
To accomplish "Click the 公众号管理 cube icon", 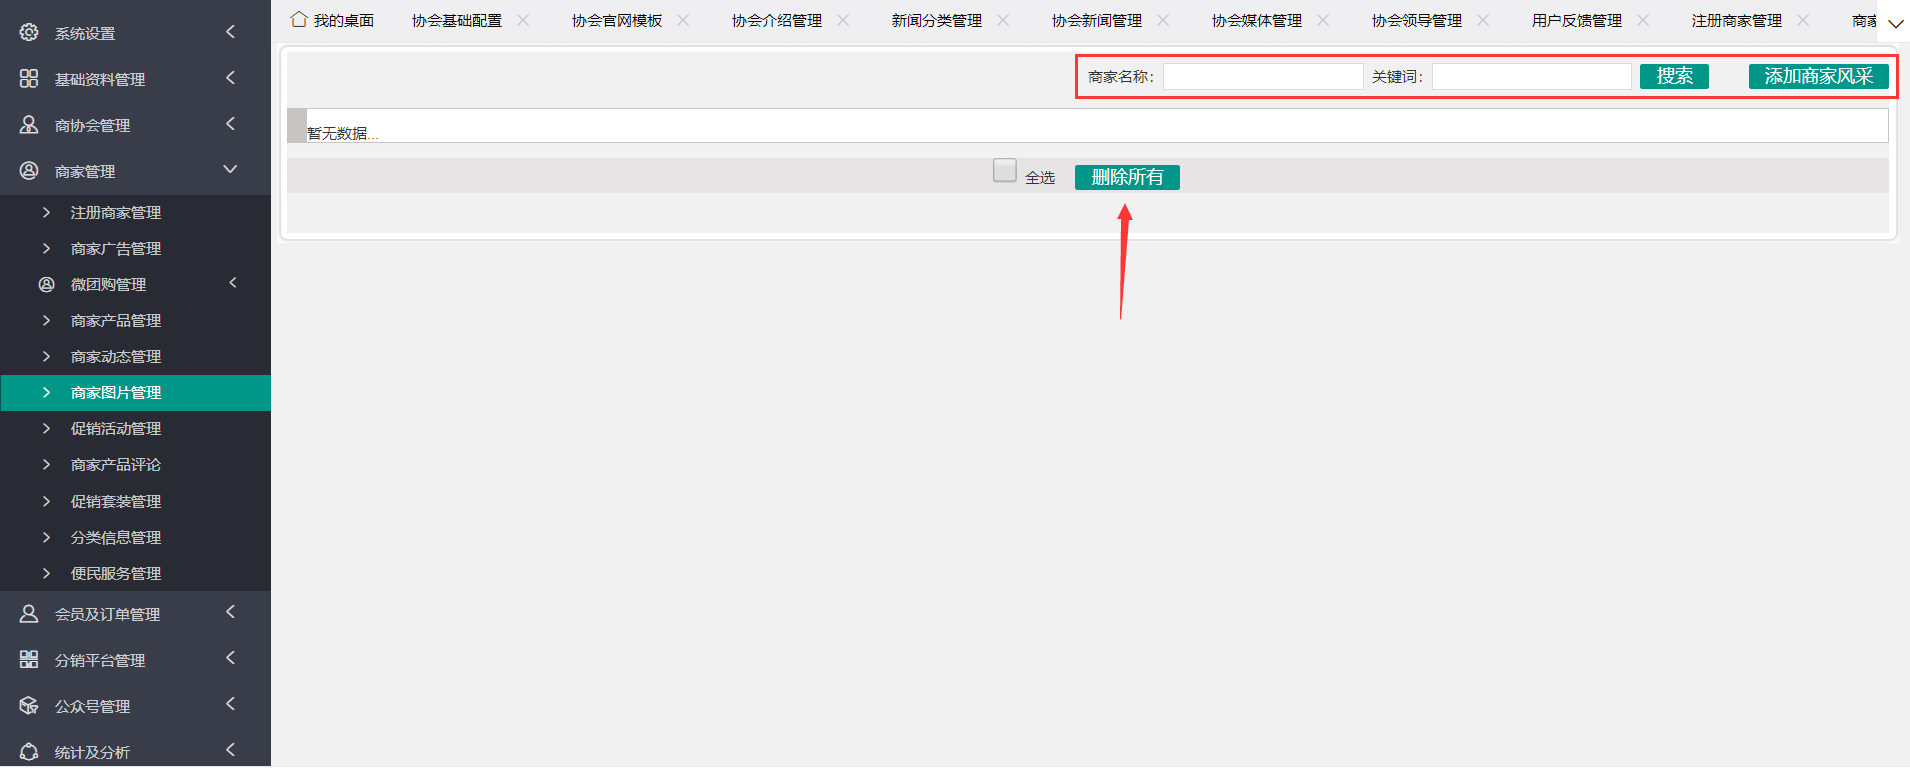I will pos(29,705).
